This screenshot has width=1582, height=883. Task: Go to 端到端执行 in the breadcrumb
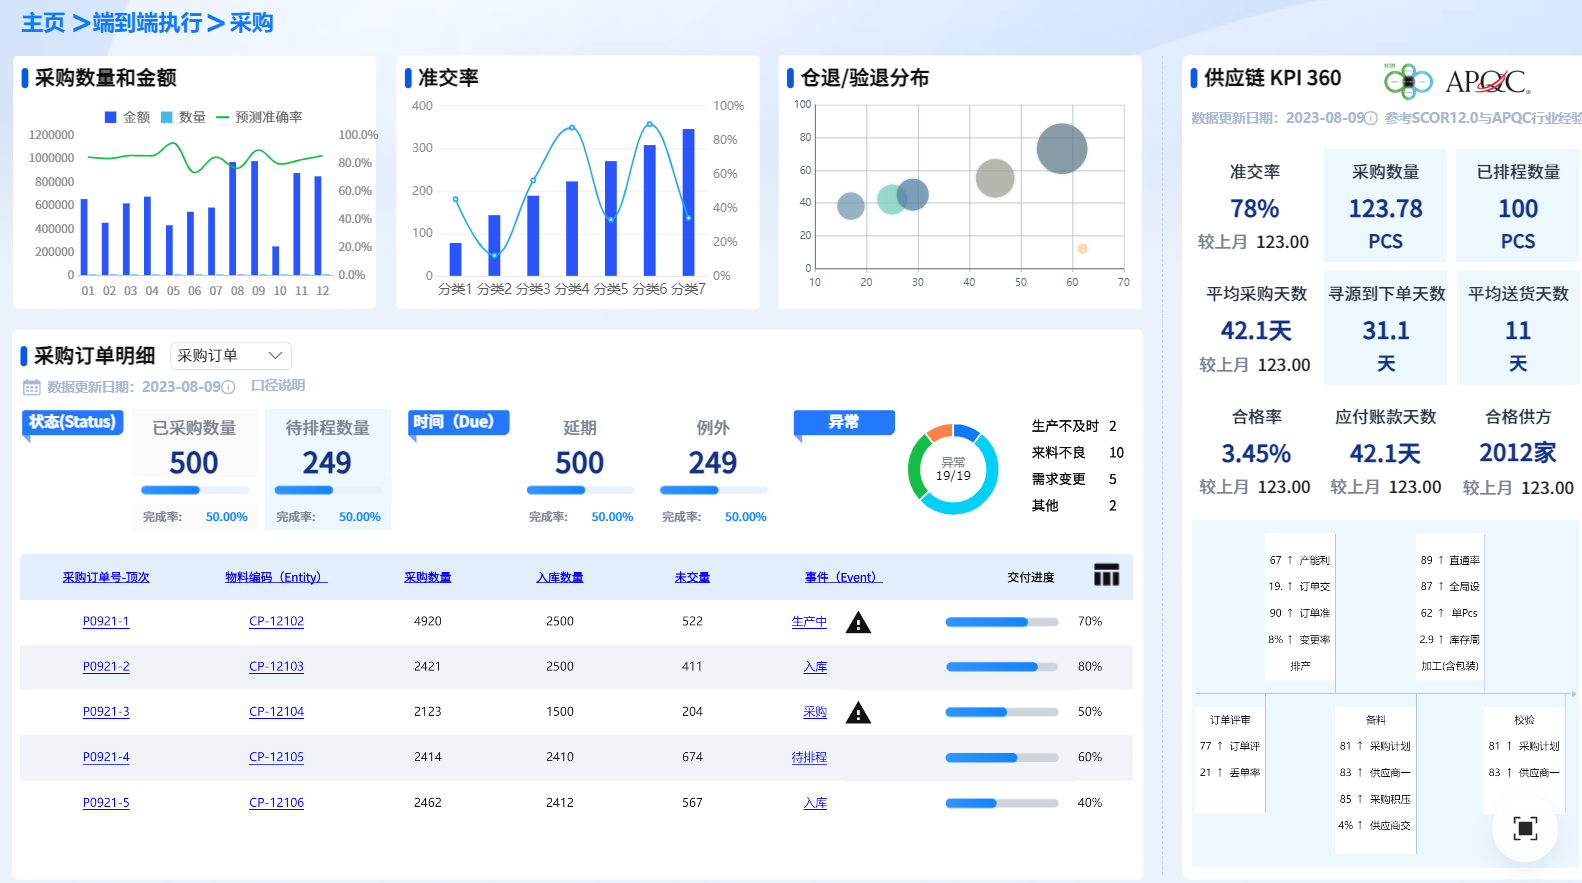[147, 23]
